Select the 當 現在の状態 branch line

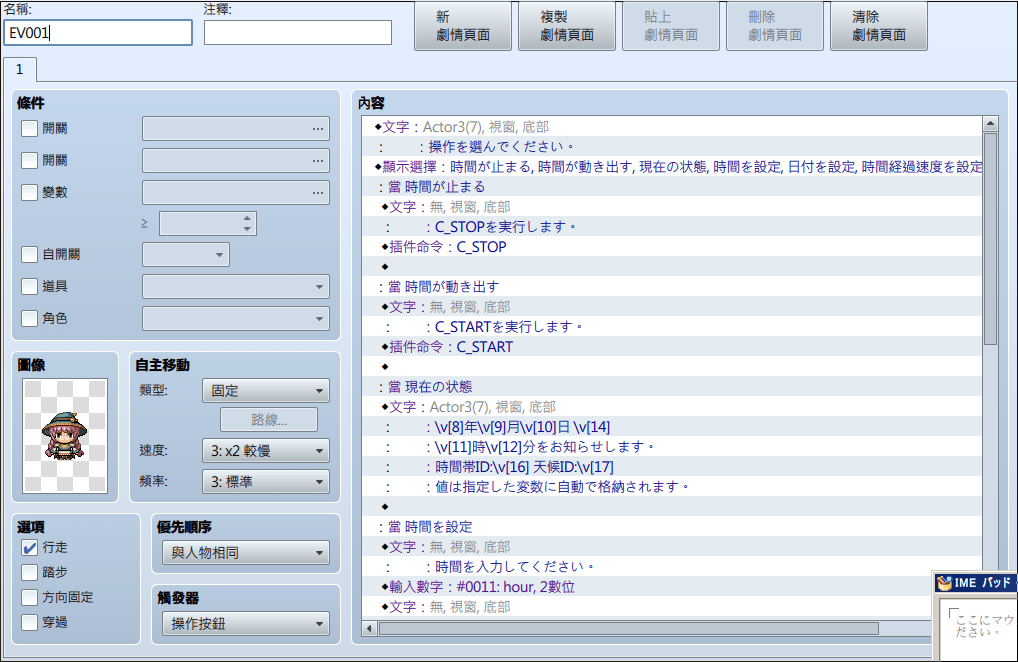click(x=673, y=387)
